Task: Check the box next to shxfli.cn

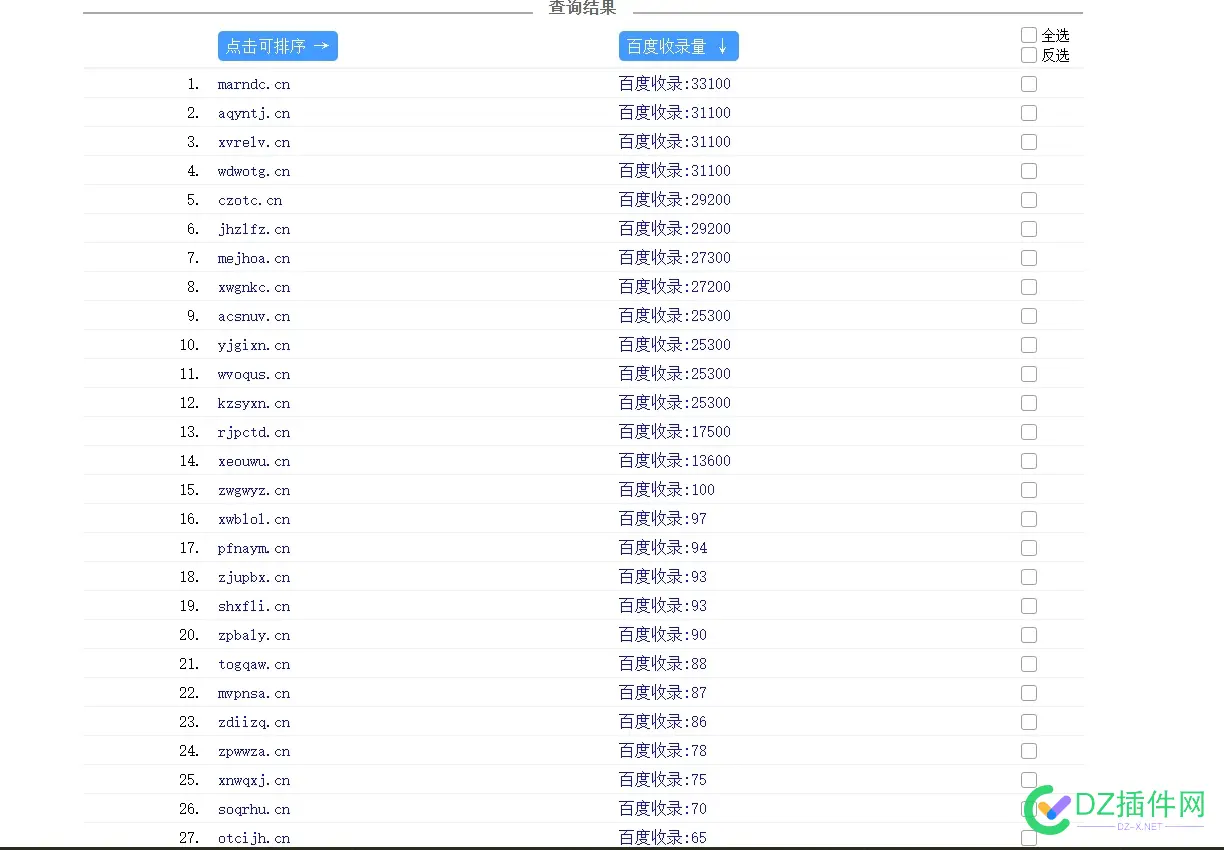Action: click(x=1029, y=606)
